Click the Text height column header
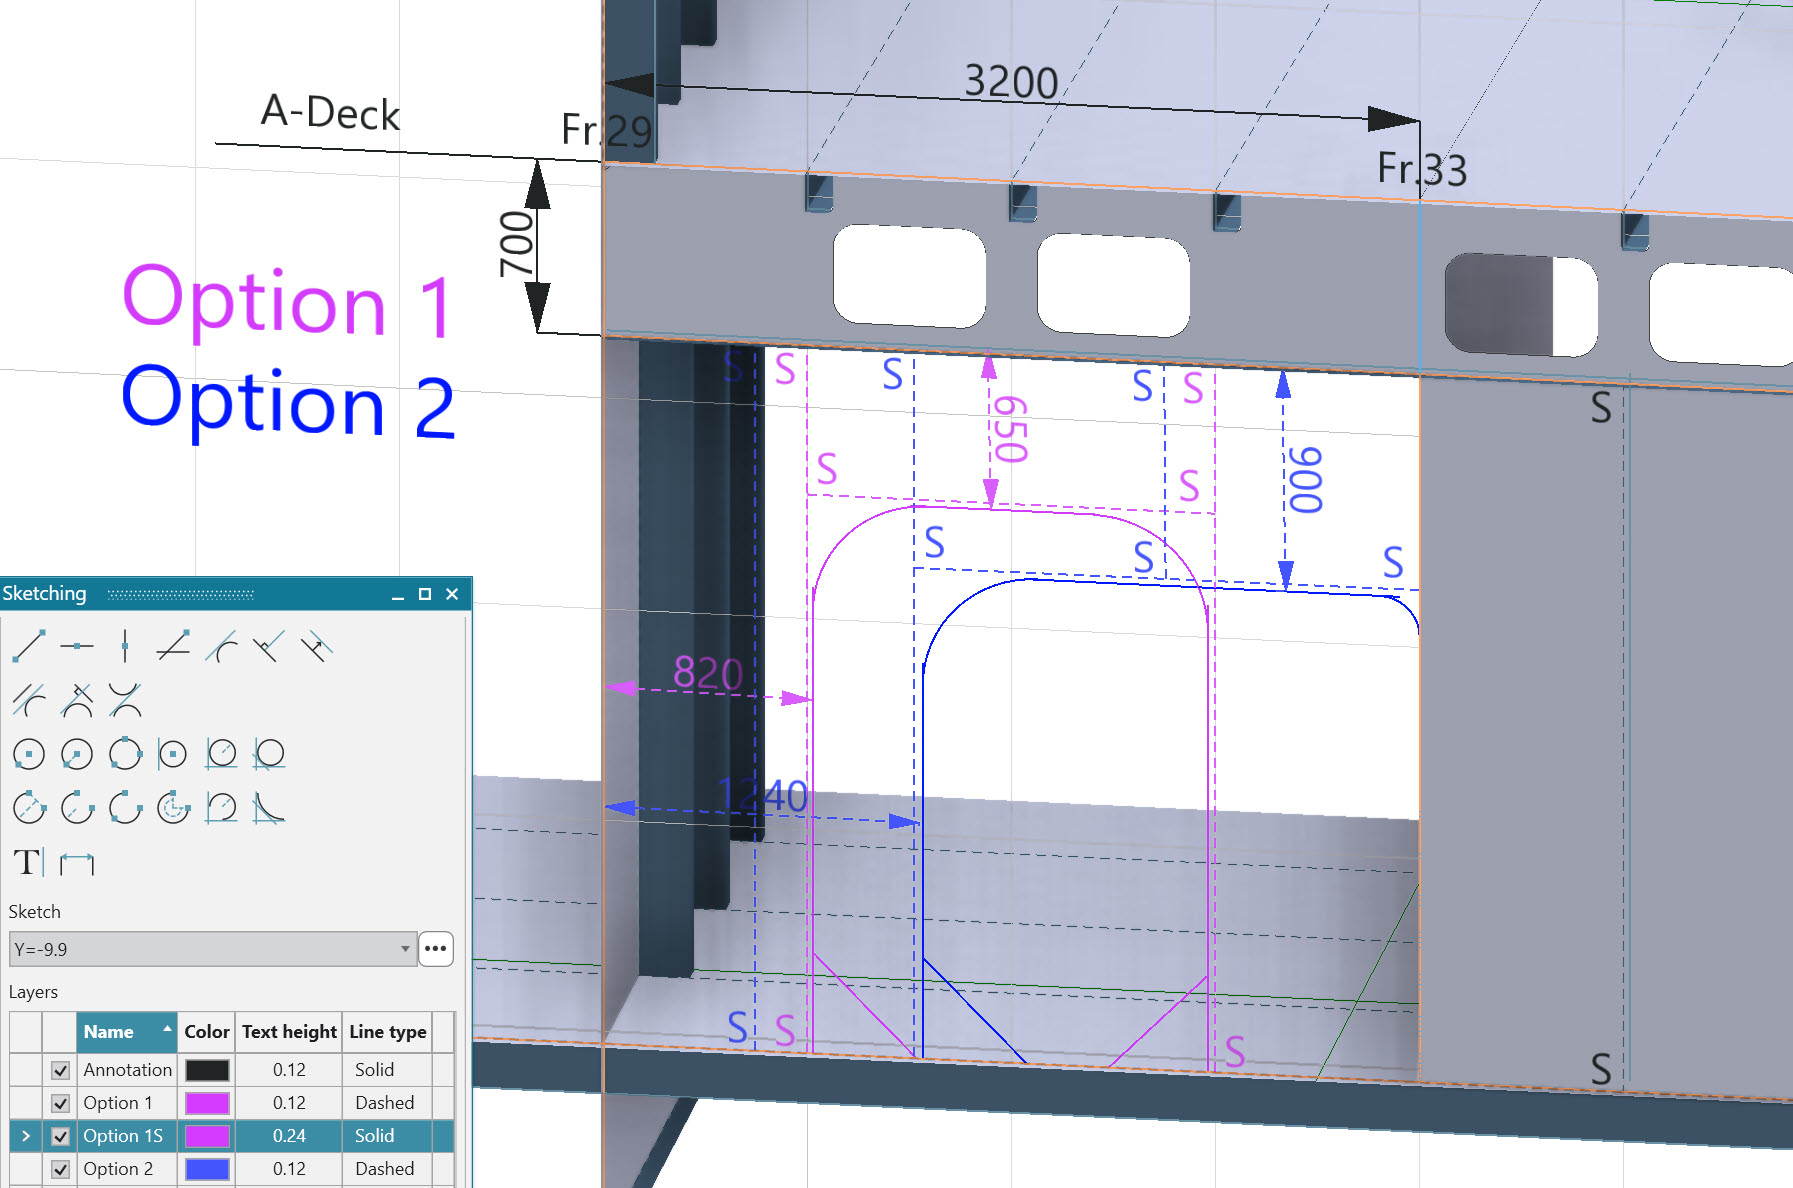The height and width of the screenshot is (1188, 1793). pos(289,1032)
